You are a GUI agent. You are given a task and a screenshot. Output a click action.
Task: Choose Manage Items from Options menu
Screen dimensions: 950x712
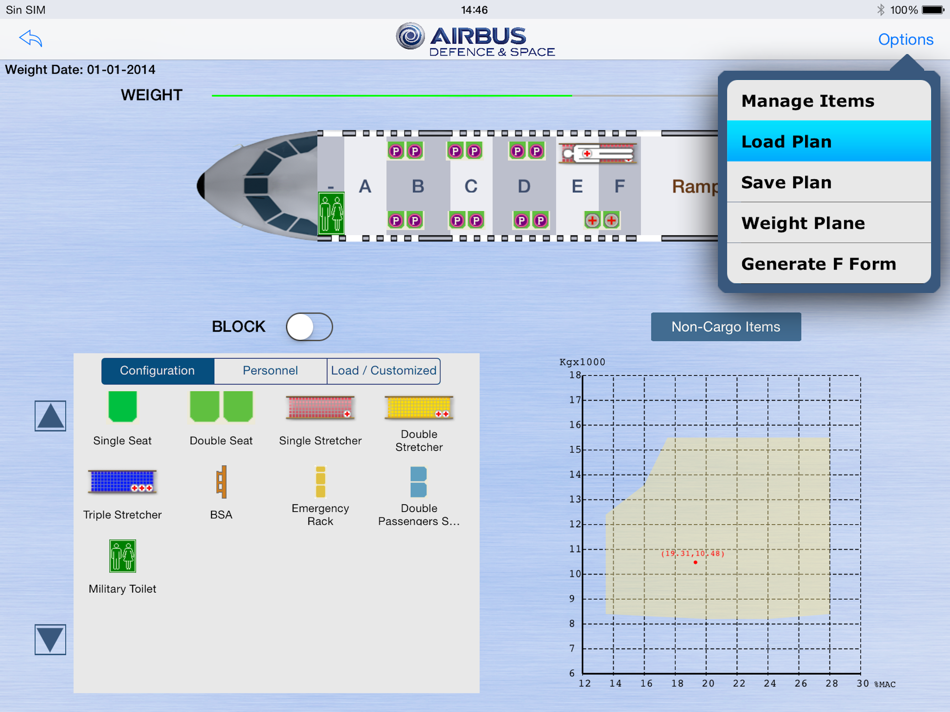click(x=829, y=101)
